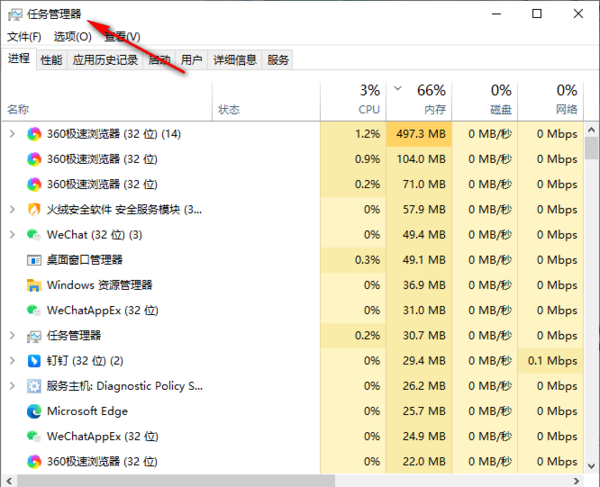Expand the 火绒安全软件 process group

(x=12, y=209)
